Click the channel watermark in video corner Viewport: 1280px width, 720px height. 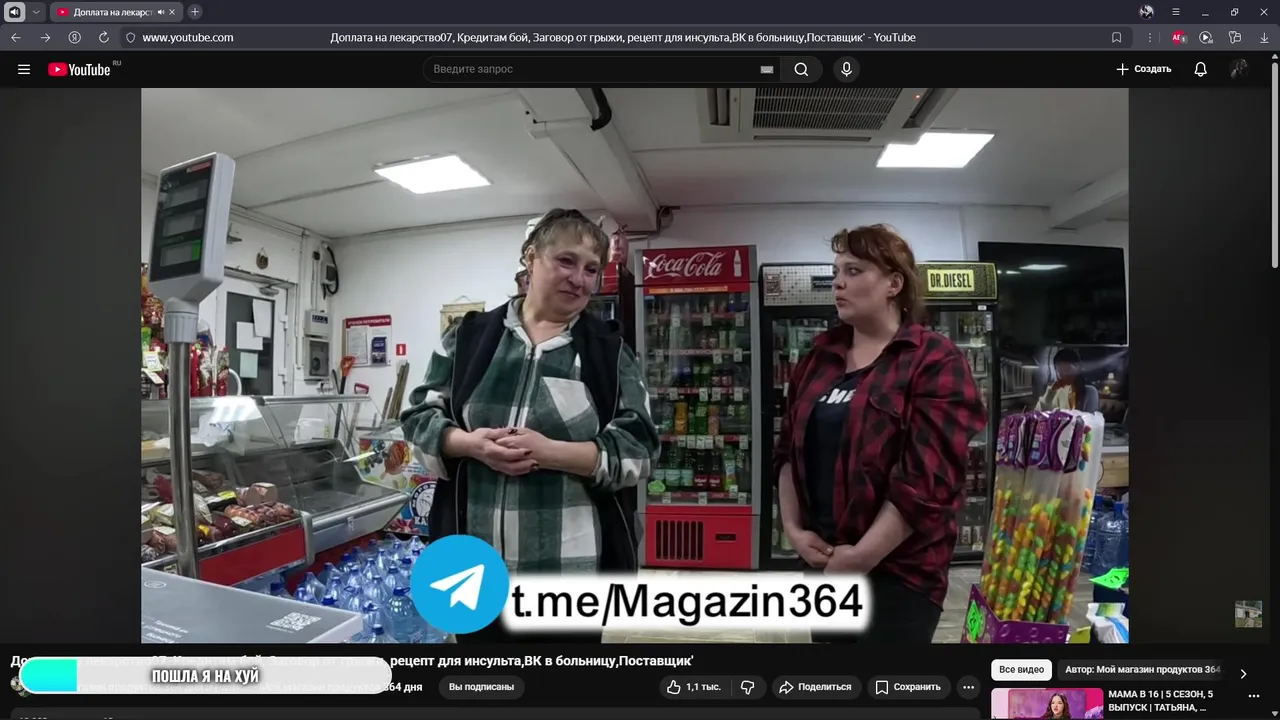click(x=1248, y=614)
